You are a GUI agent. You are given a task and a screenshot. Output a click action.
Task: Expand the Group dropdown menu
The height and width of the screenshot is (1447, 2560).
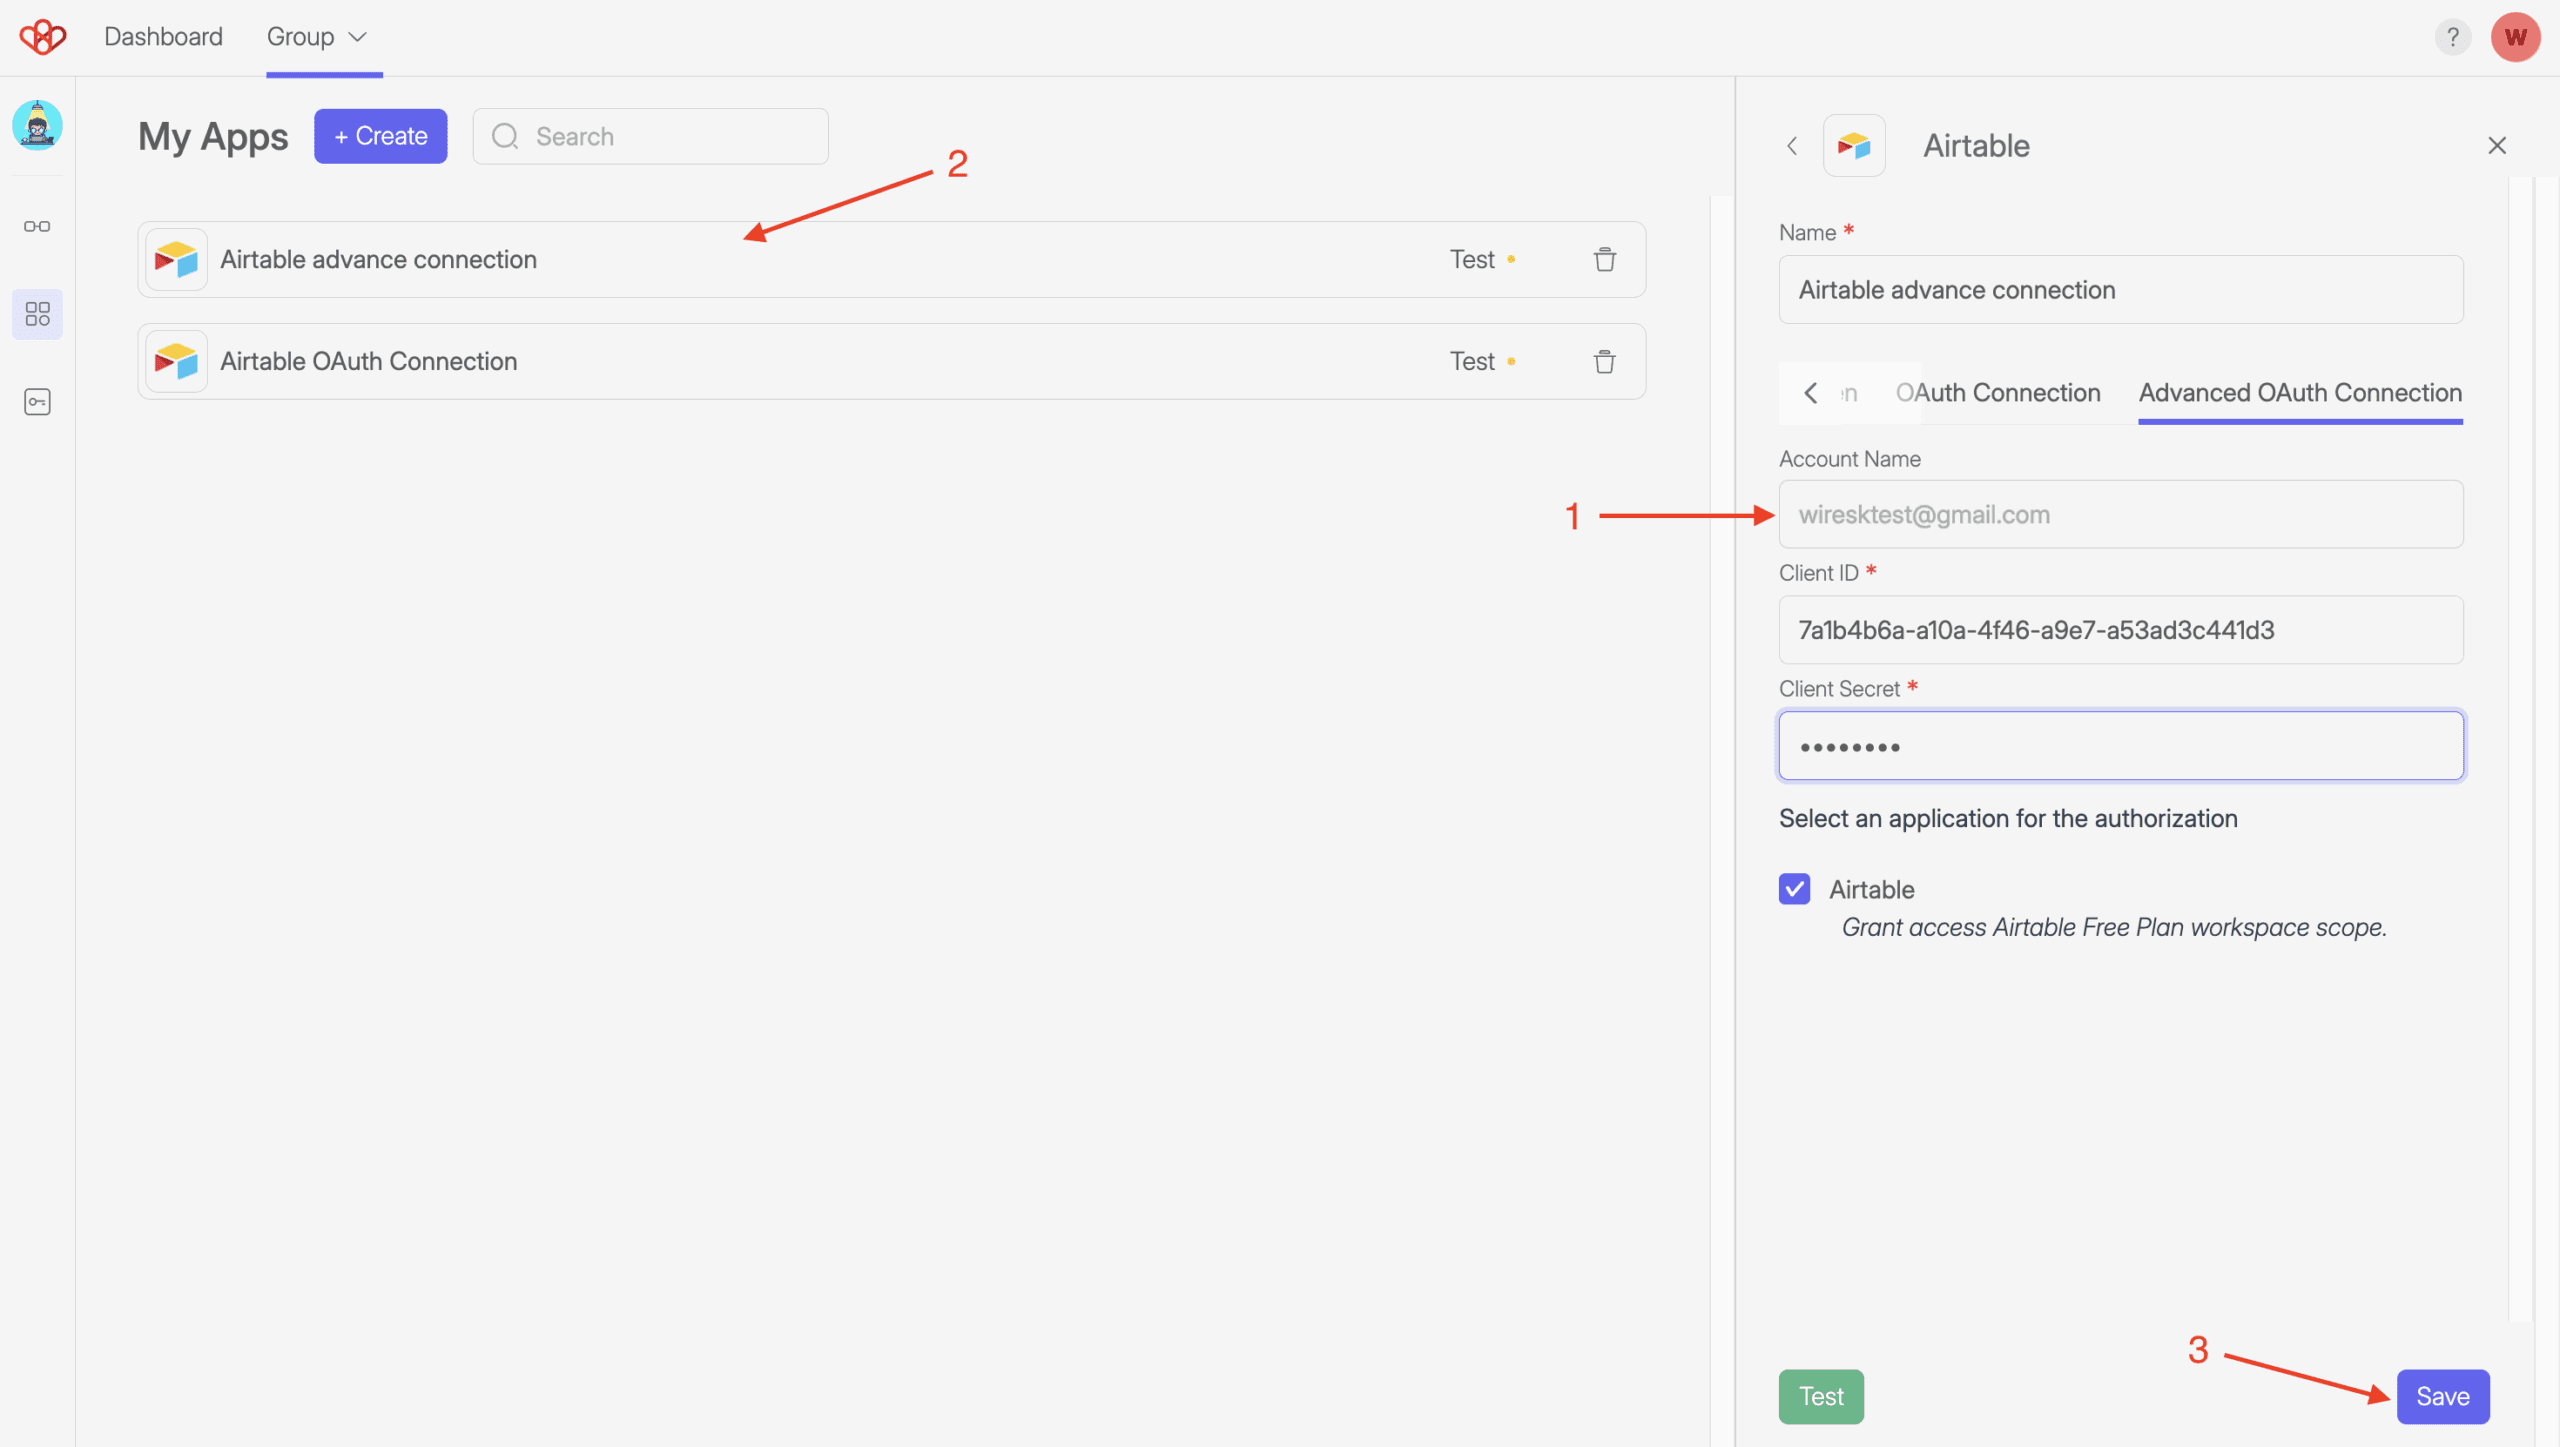(316, 37)
